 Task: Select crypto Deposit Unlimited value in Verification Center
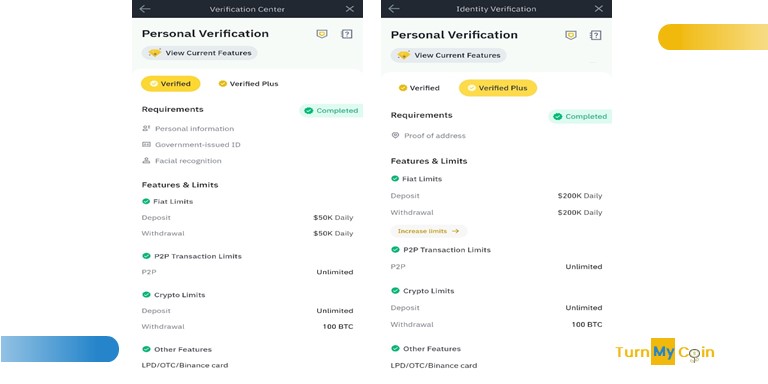click(x=335, y=311)
